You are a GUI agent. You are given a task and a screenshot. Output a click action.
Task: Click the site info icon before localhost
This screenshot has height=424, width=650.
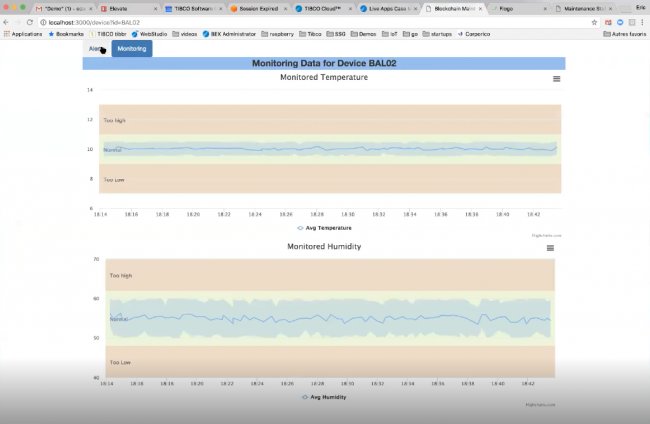tap(43, 22)
